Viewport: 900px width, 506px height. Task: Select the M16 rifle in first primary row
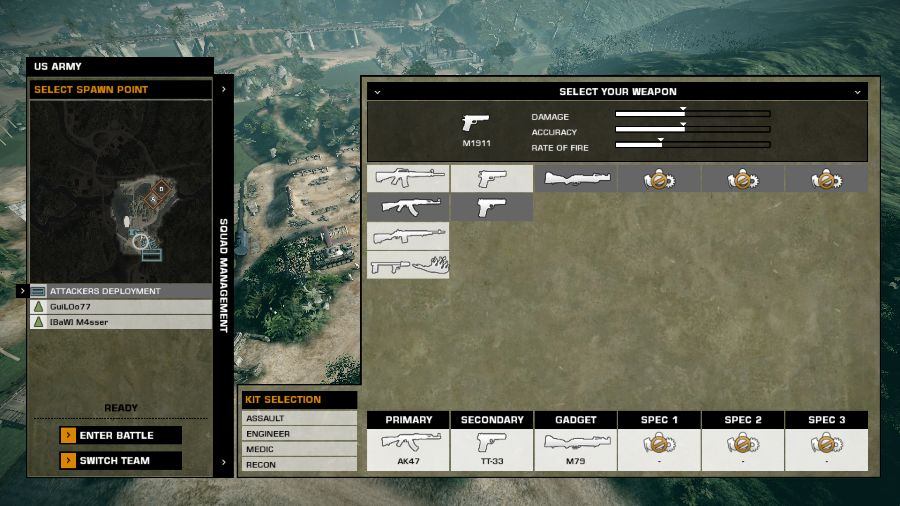click(x=408, y=178)
